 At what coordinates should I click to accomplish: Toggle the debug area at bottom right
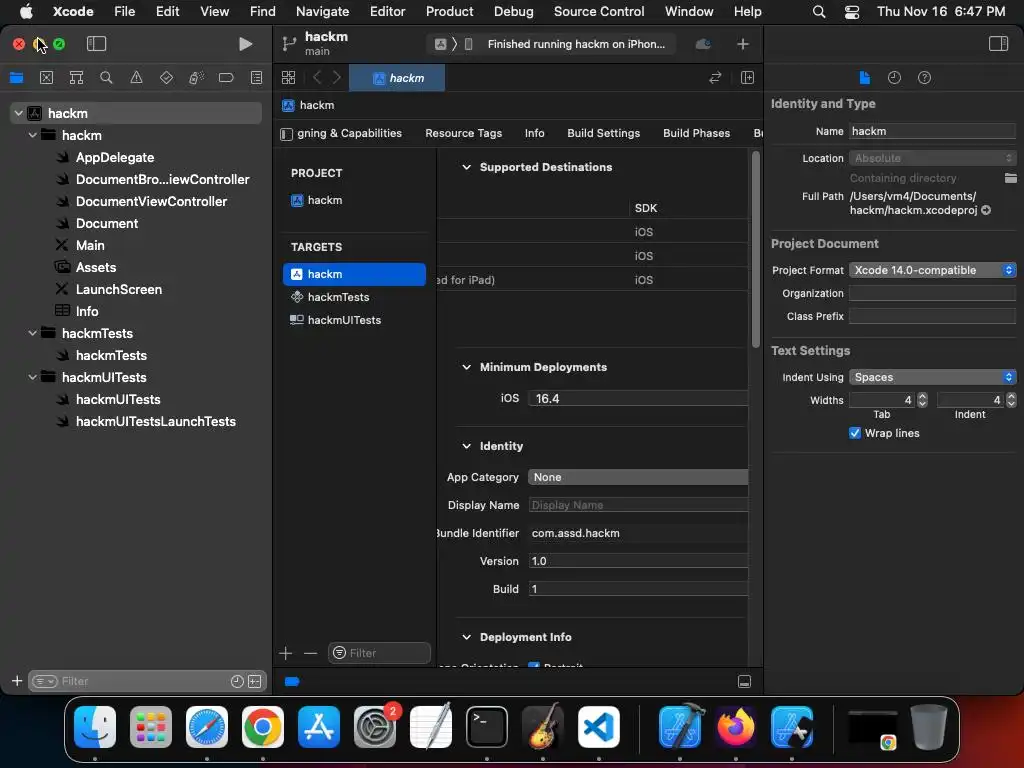(744, 682)
